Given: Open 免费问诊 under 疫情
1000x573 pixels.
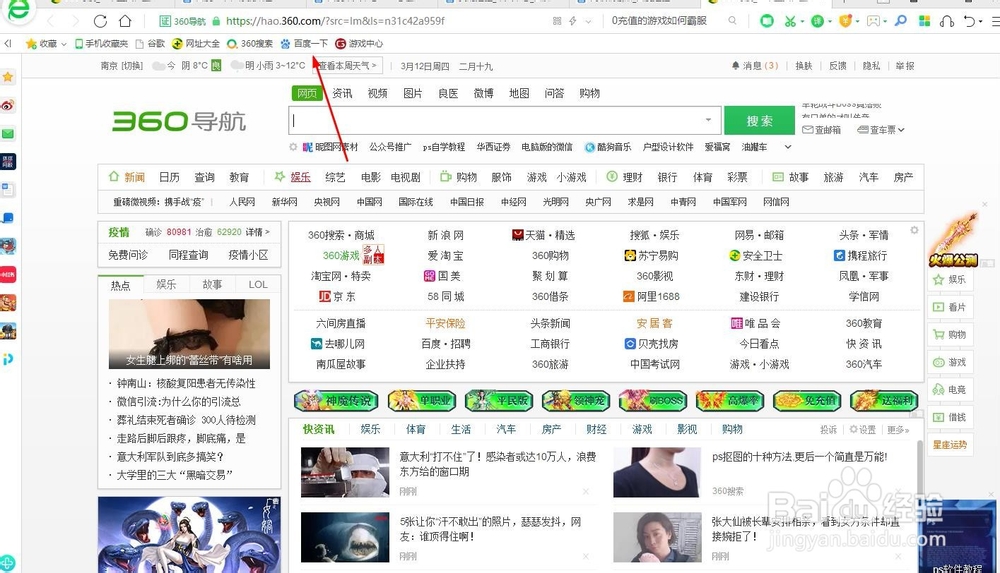Looking at the screenshot, I should click(x=128, y=255).
